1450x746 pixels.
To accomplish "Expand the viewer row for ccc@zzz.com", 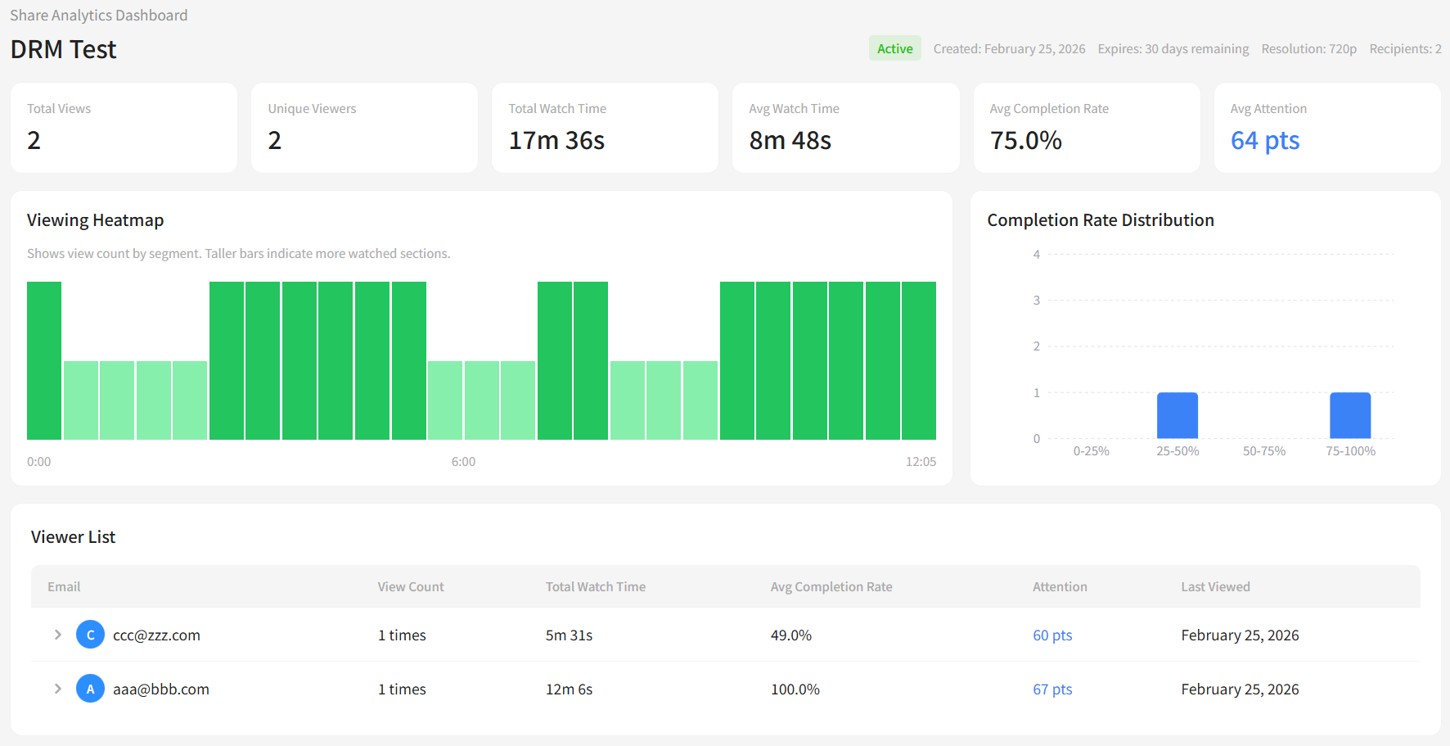I will coord(57,634).
